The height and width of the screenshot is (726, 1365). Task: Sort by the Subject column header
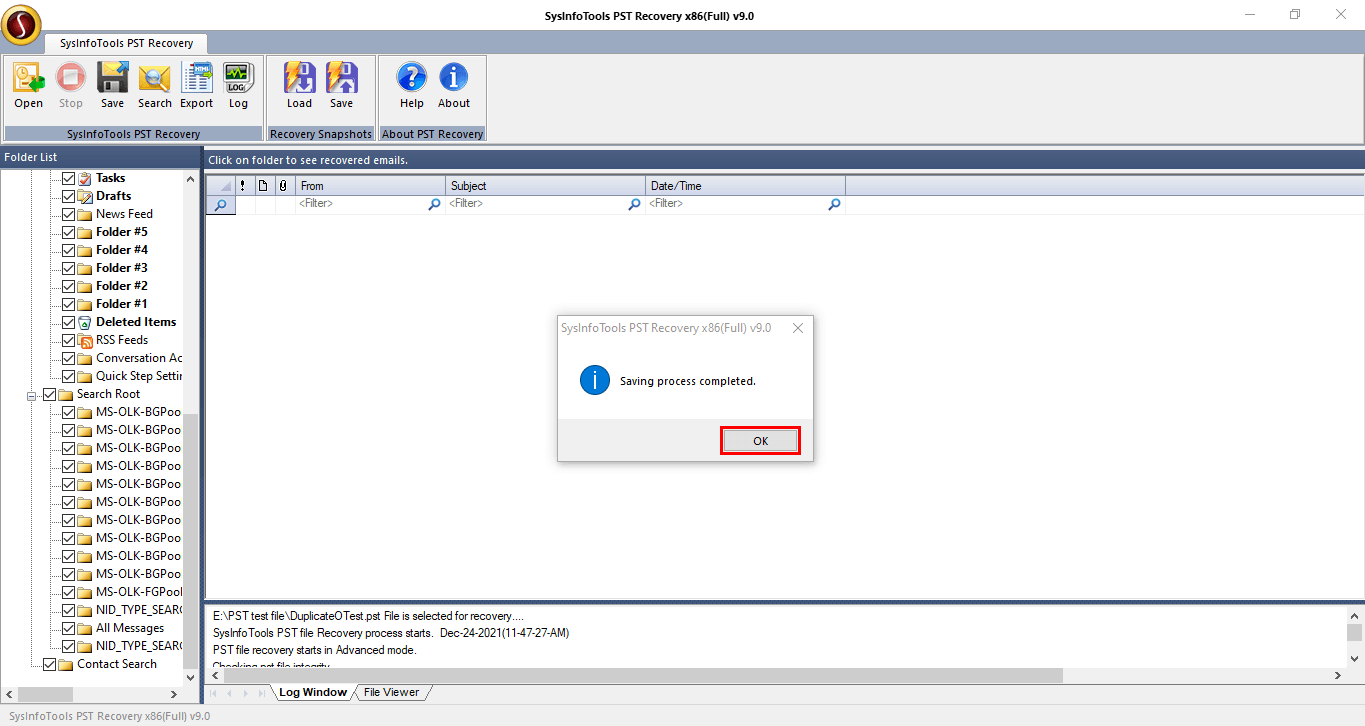(x=546, y=185)
